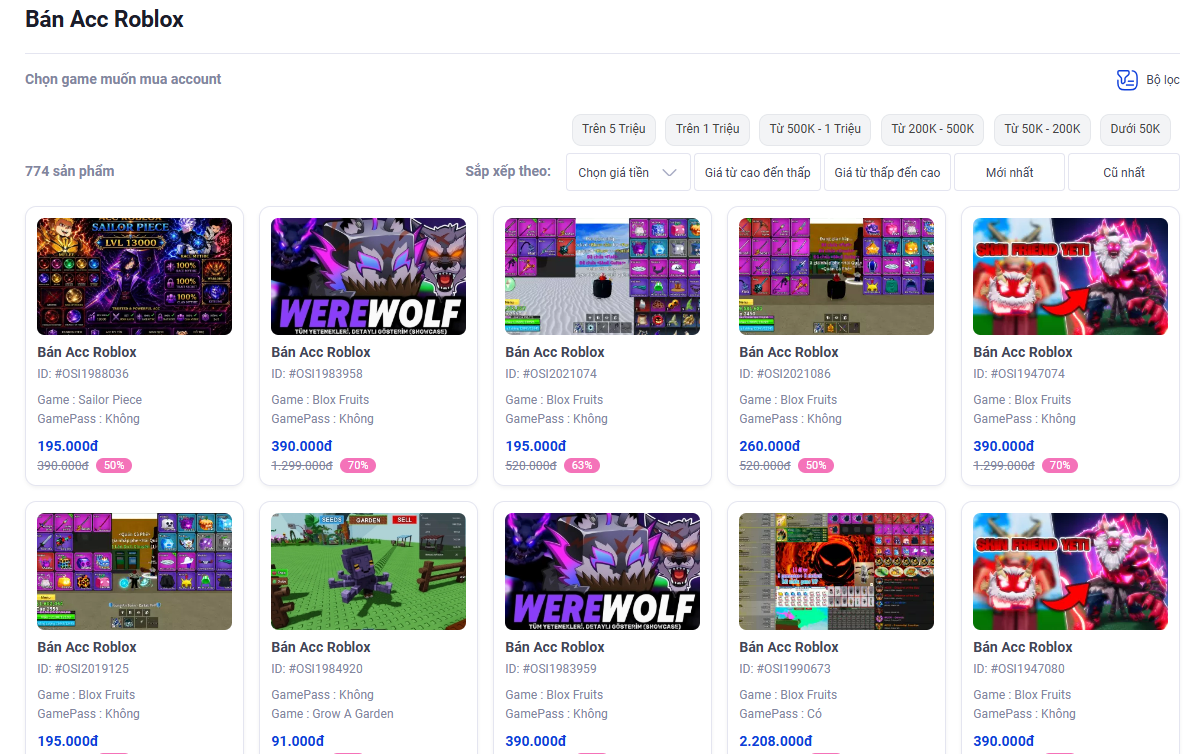Open thumbnail of account #OSI2021086
Viewport: 1192px width, 754px height.
[836, 277]
